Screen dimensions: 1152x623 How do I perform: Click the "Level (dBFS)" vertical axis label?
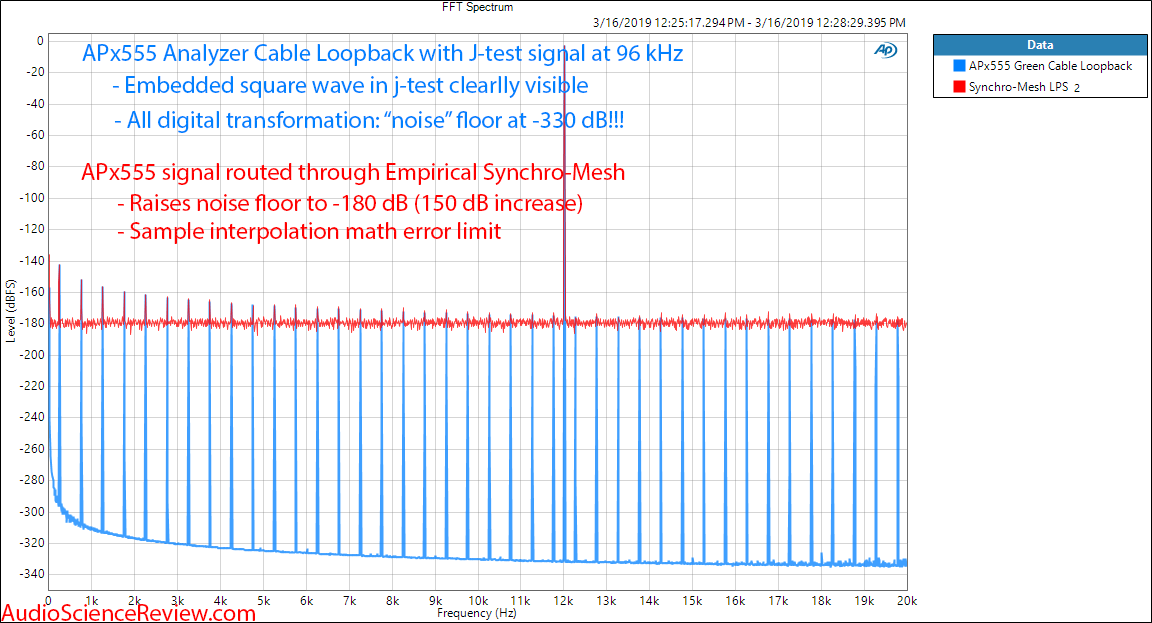pyautogui.click(x=10, y=311)
